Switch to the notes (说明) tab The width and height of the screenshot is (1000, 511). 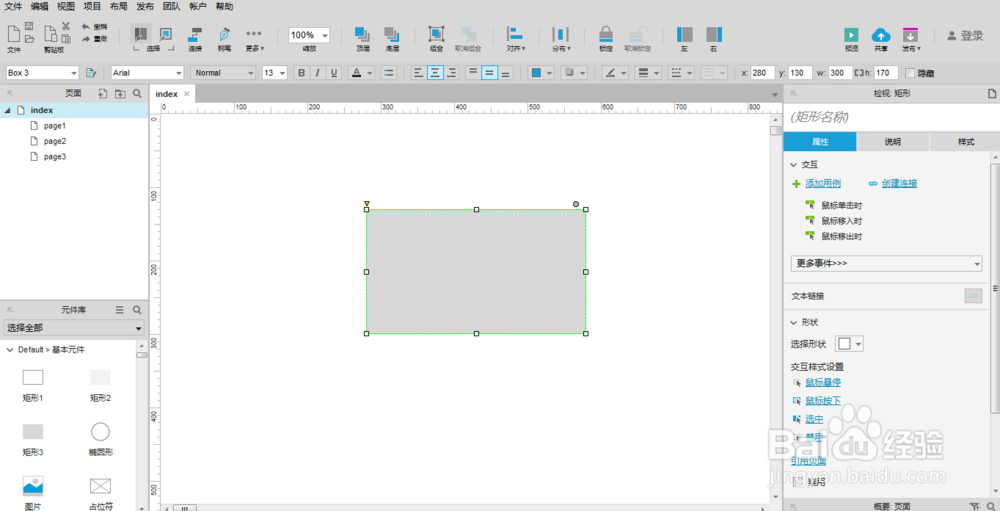[x=892, y=142]
